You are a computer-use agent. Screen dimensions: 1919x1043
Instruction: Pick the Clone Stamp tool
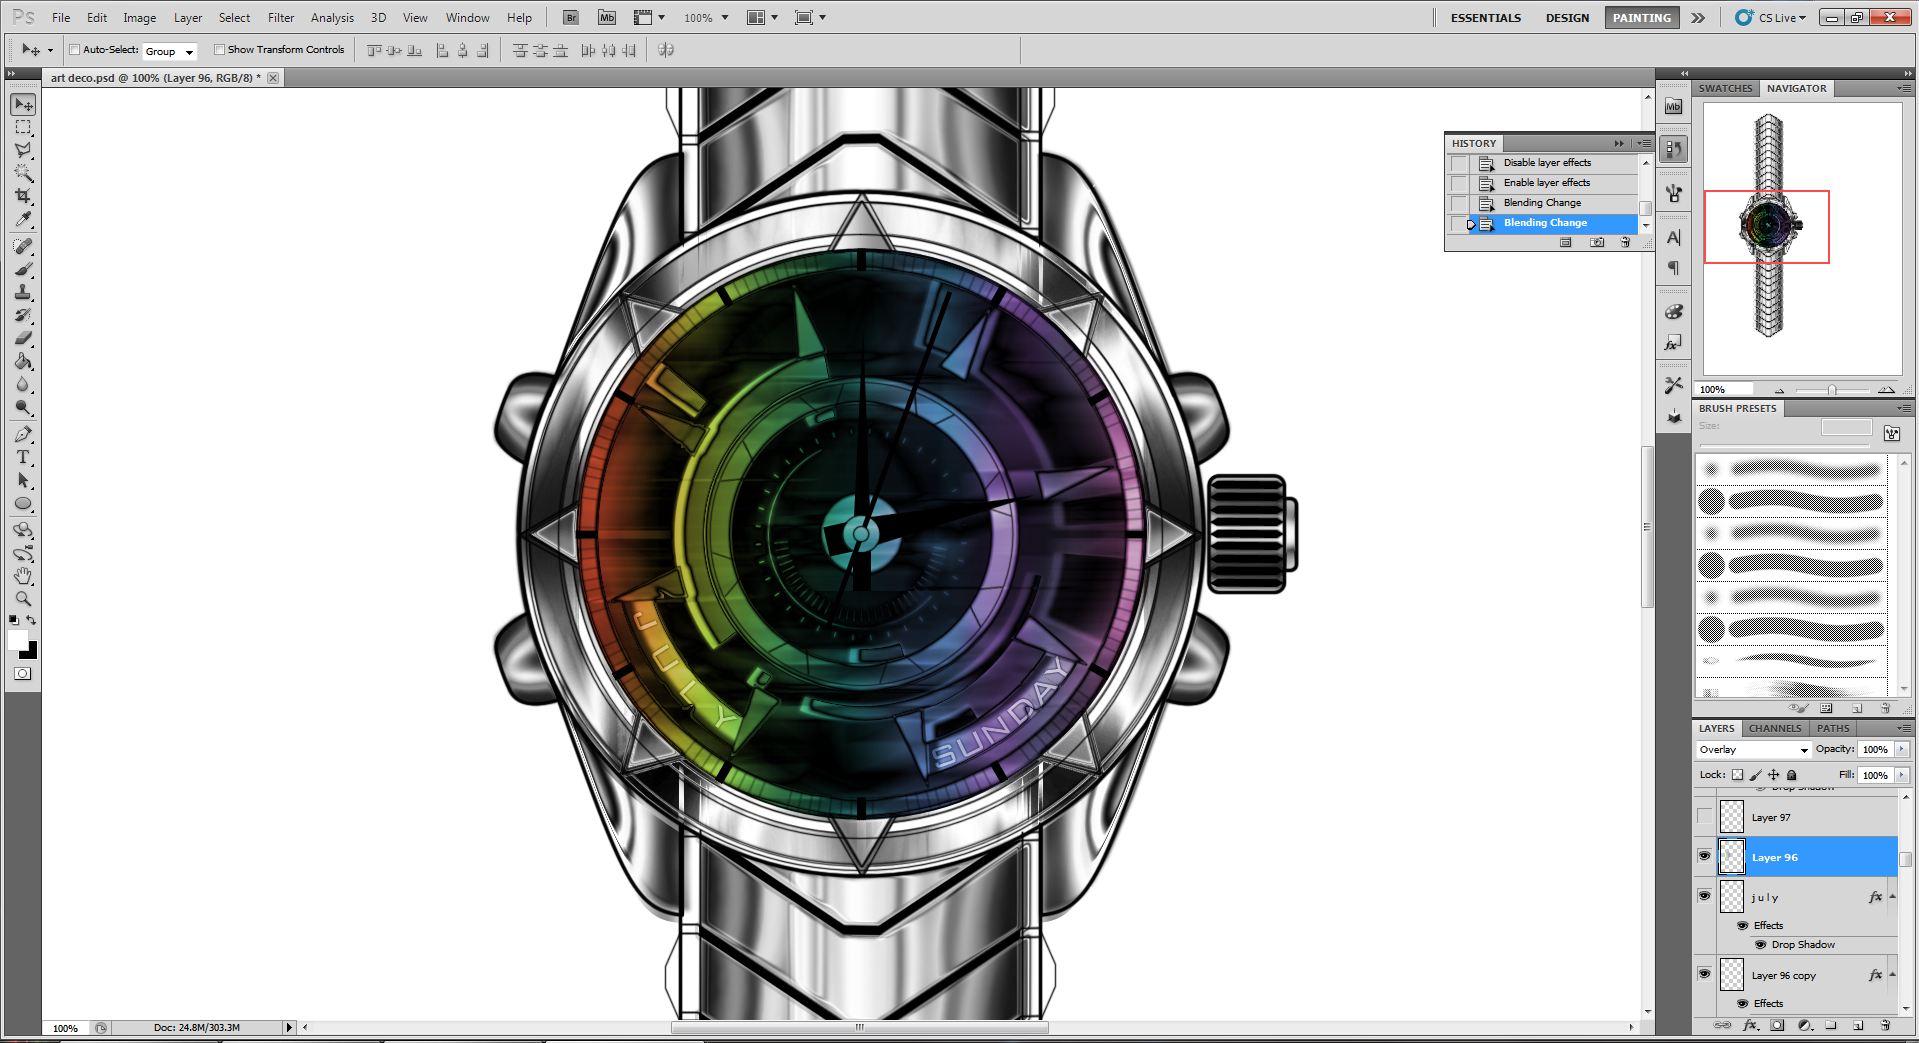tap(23, 293)
